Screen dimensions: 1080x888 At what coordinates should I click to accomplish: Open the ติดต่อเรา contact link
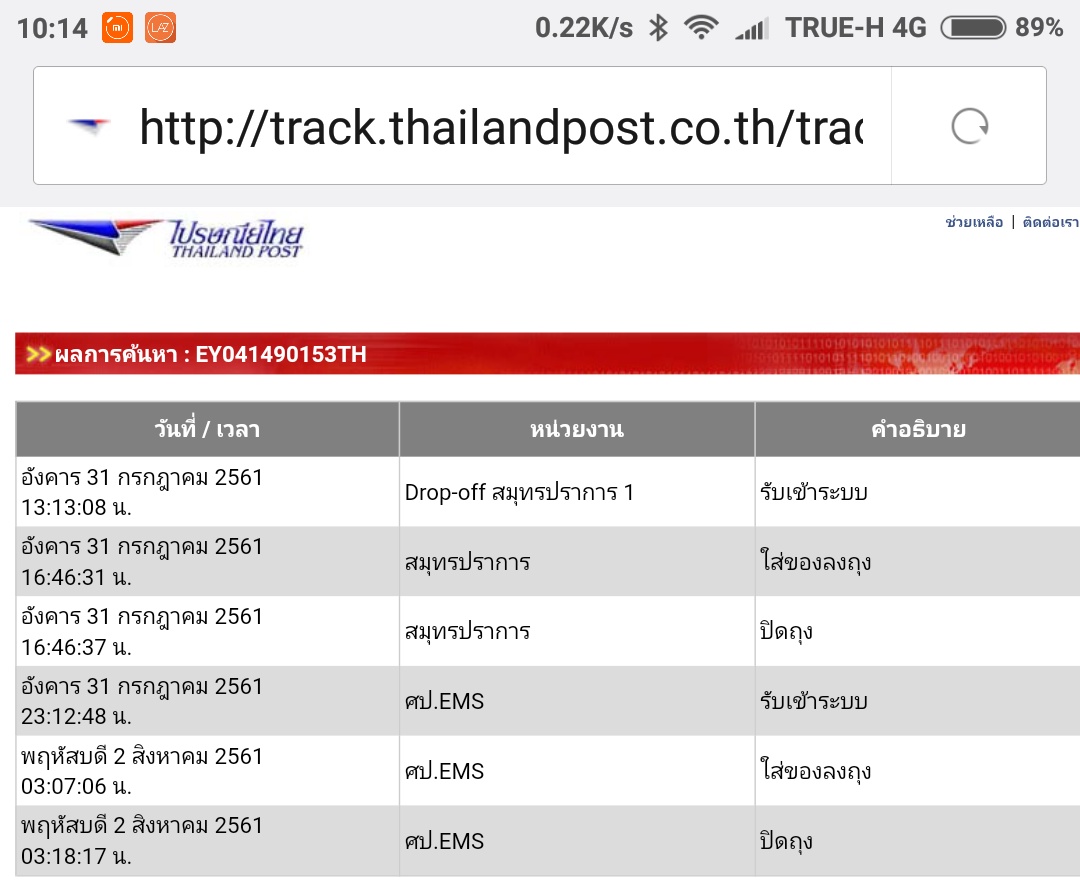click(1050, 222)
